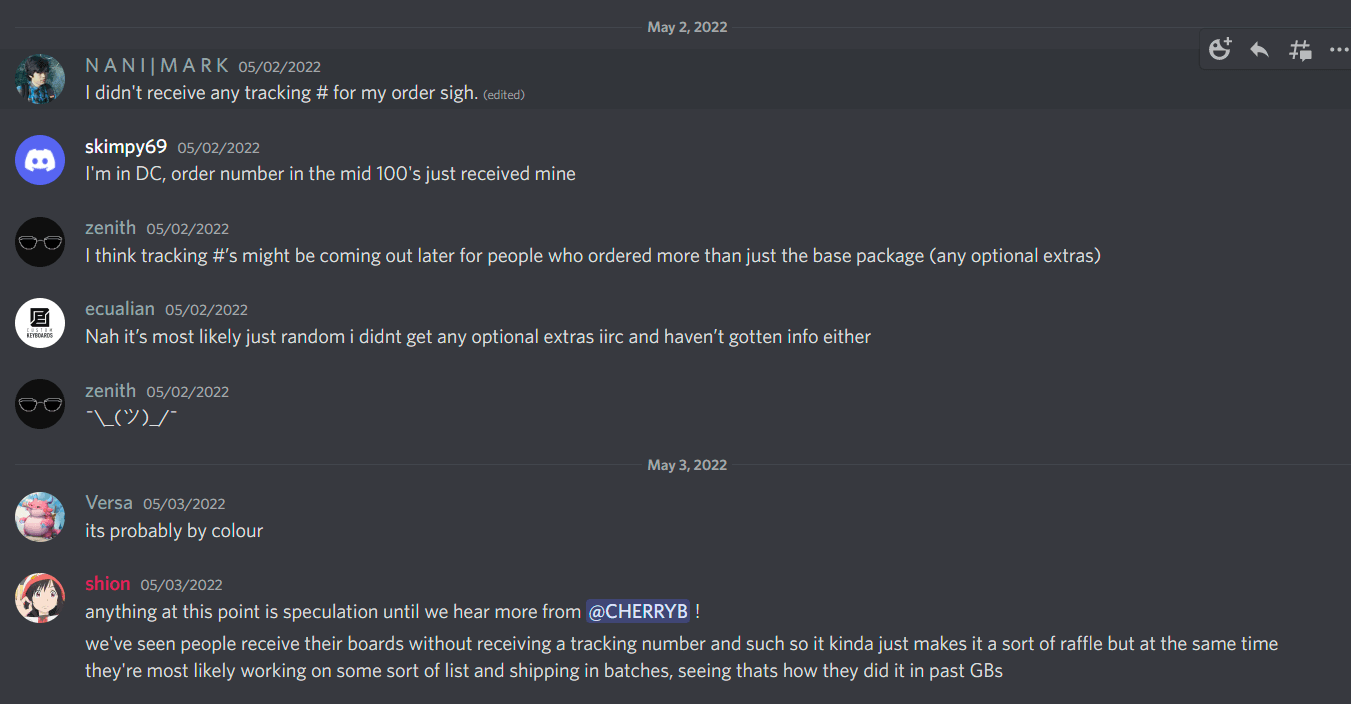The image size is (1351, 704).
Task: Click the skimpy69 username
Action: click(x=126, y=147)
